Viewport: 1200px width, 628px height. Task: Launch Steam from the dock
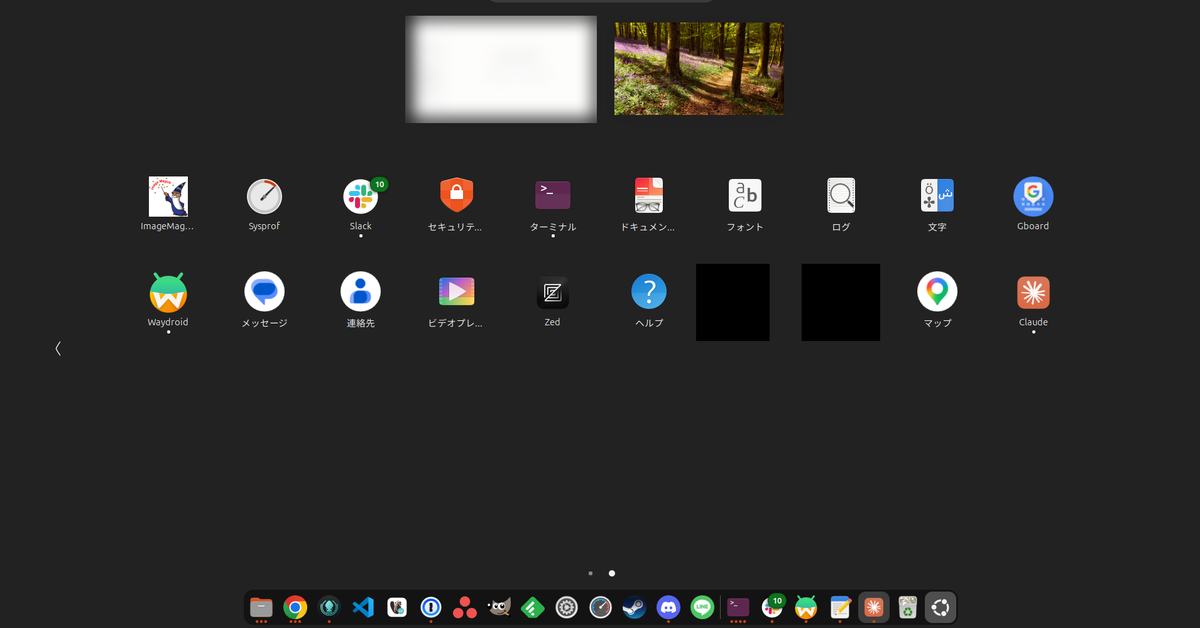(x=634, y=607)
